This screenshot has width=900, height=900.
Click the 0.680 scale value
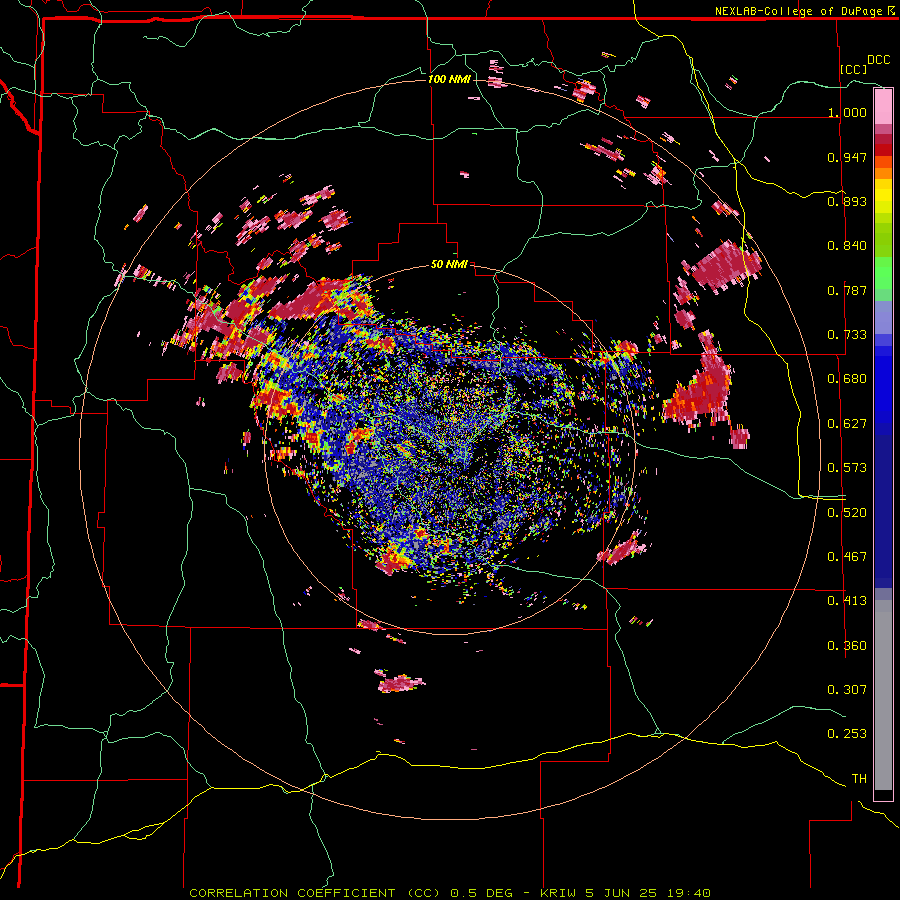click(x=847, y=379)
